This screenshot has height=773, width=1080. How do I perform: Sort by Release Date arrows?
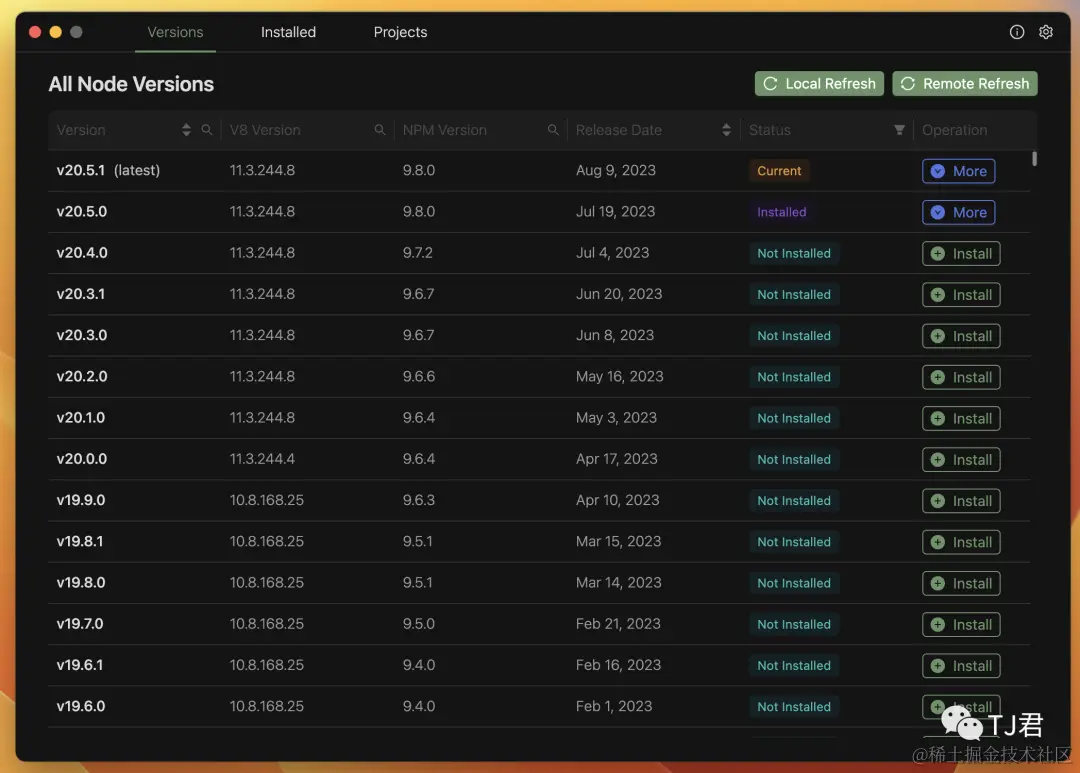(726, 130)
